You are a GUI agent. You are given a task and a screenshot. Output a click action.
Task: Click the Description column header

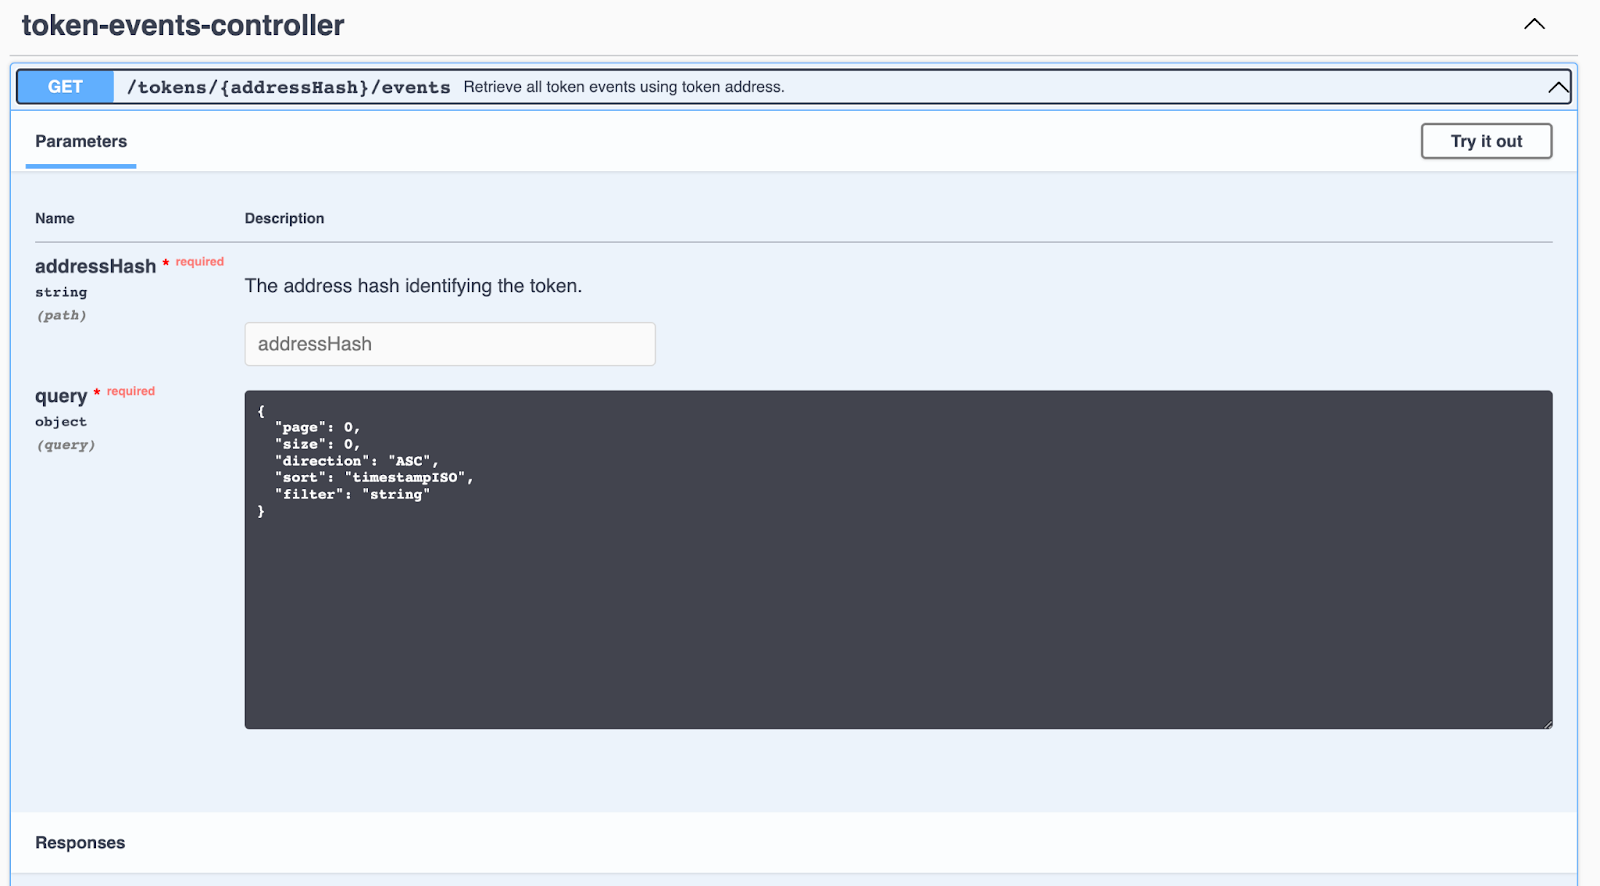click(x=285, y=218)
